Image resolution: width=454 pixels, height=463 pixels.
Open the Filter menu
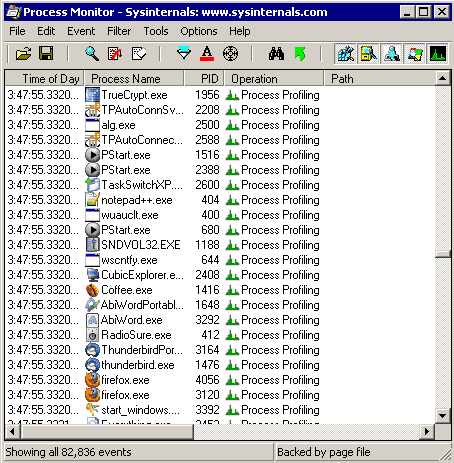click(119, 31)
